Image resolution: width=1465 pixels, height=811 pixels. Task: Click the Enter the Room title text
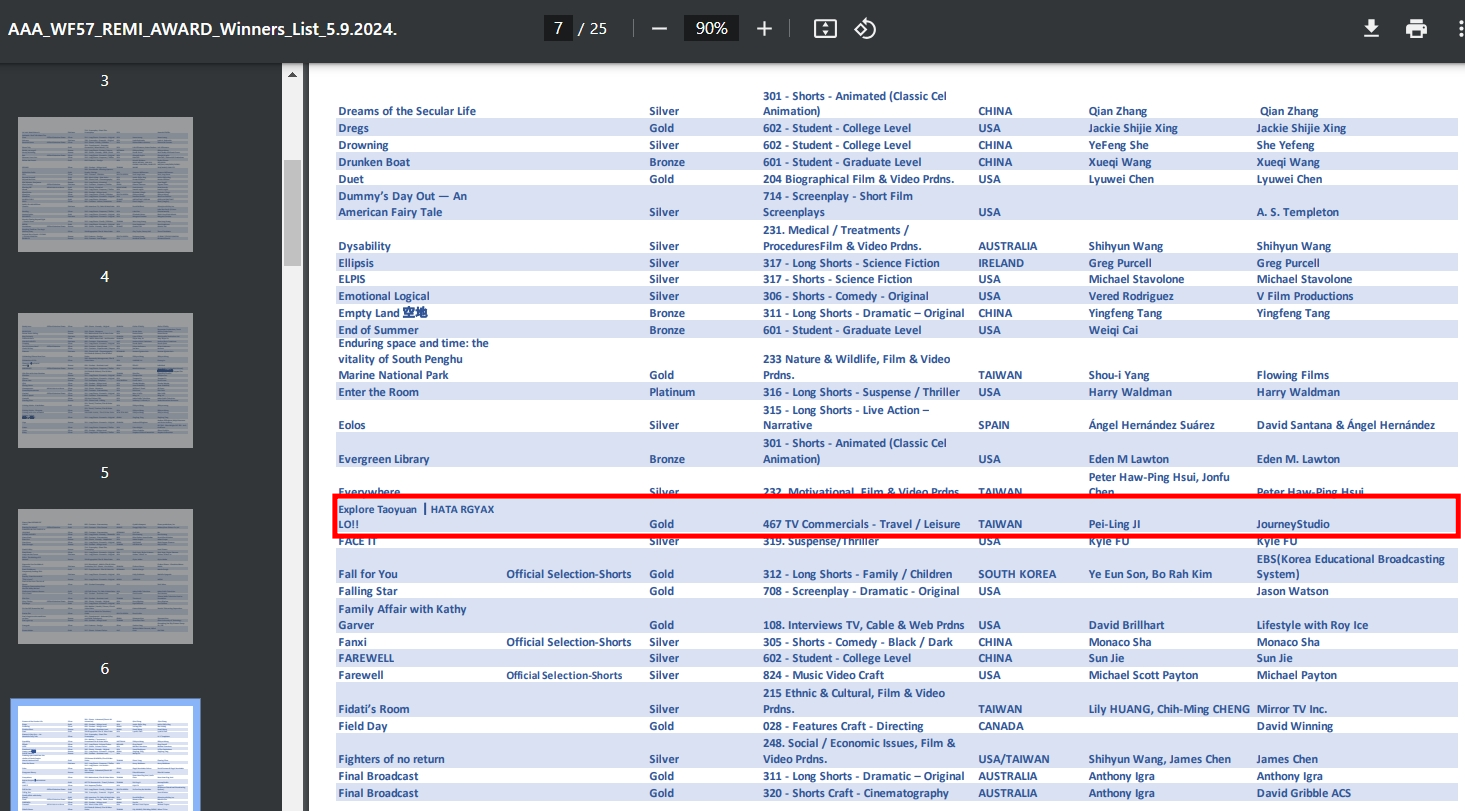point(378,392)
